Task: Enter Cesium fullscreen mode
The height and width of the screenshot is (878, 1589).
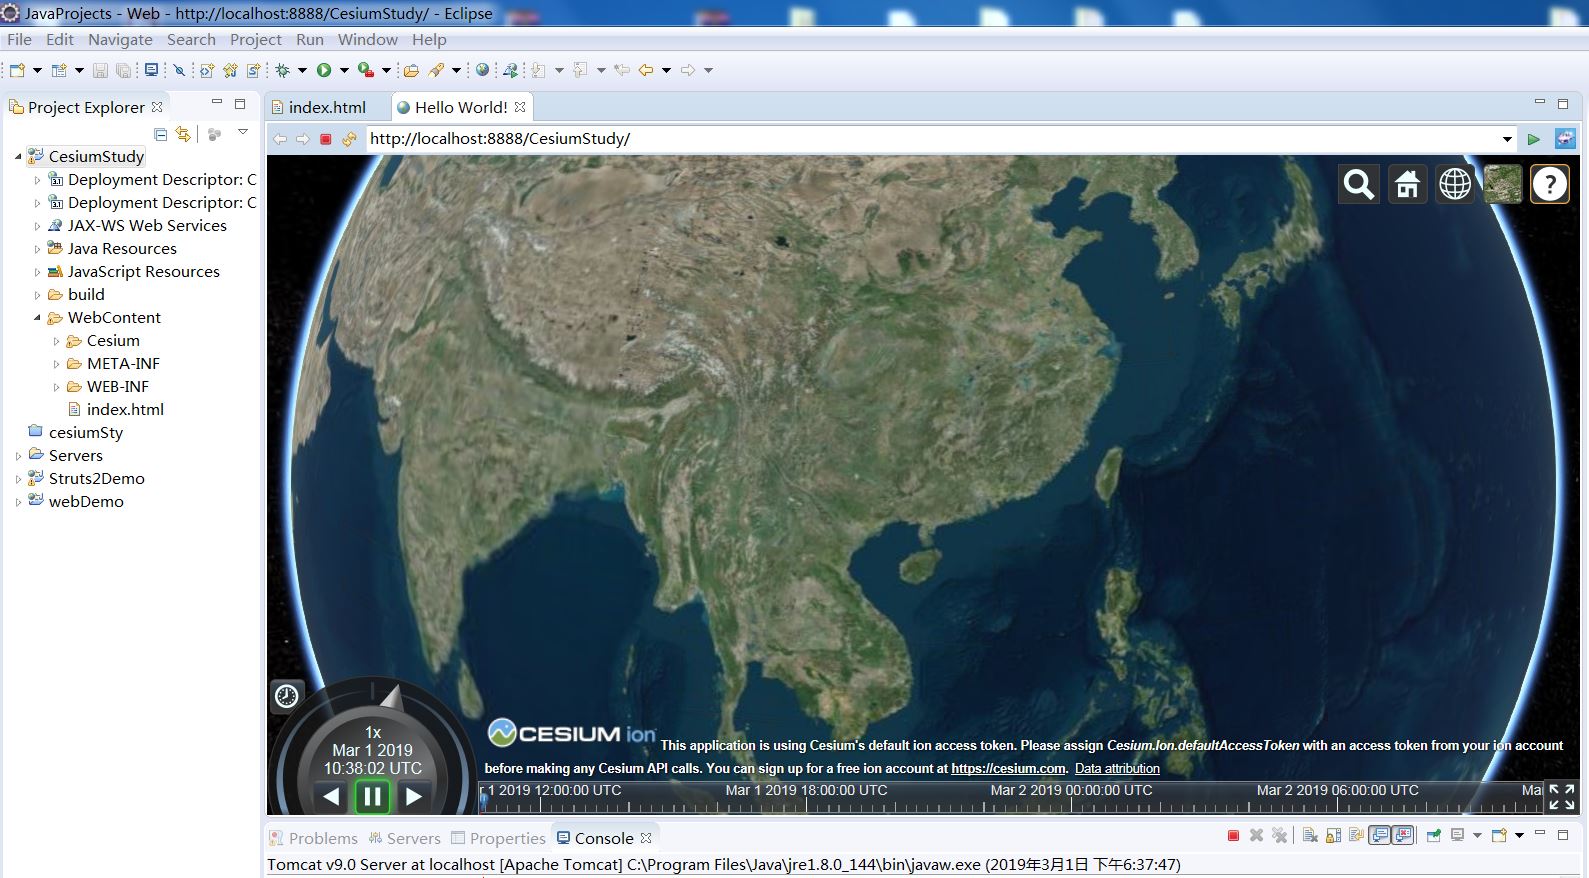Action: (1562, 797)
